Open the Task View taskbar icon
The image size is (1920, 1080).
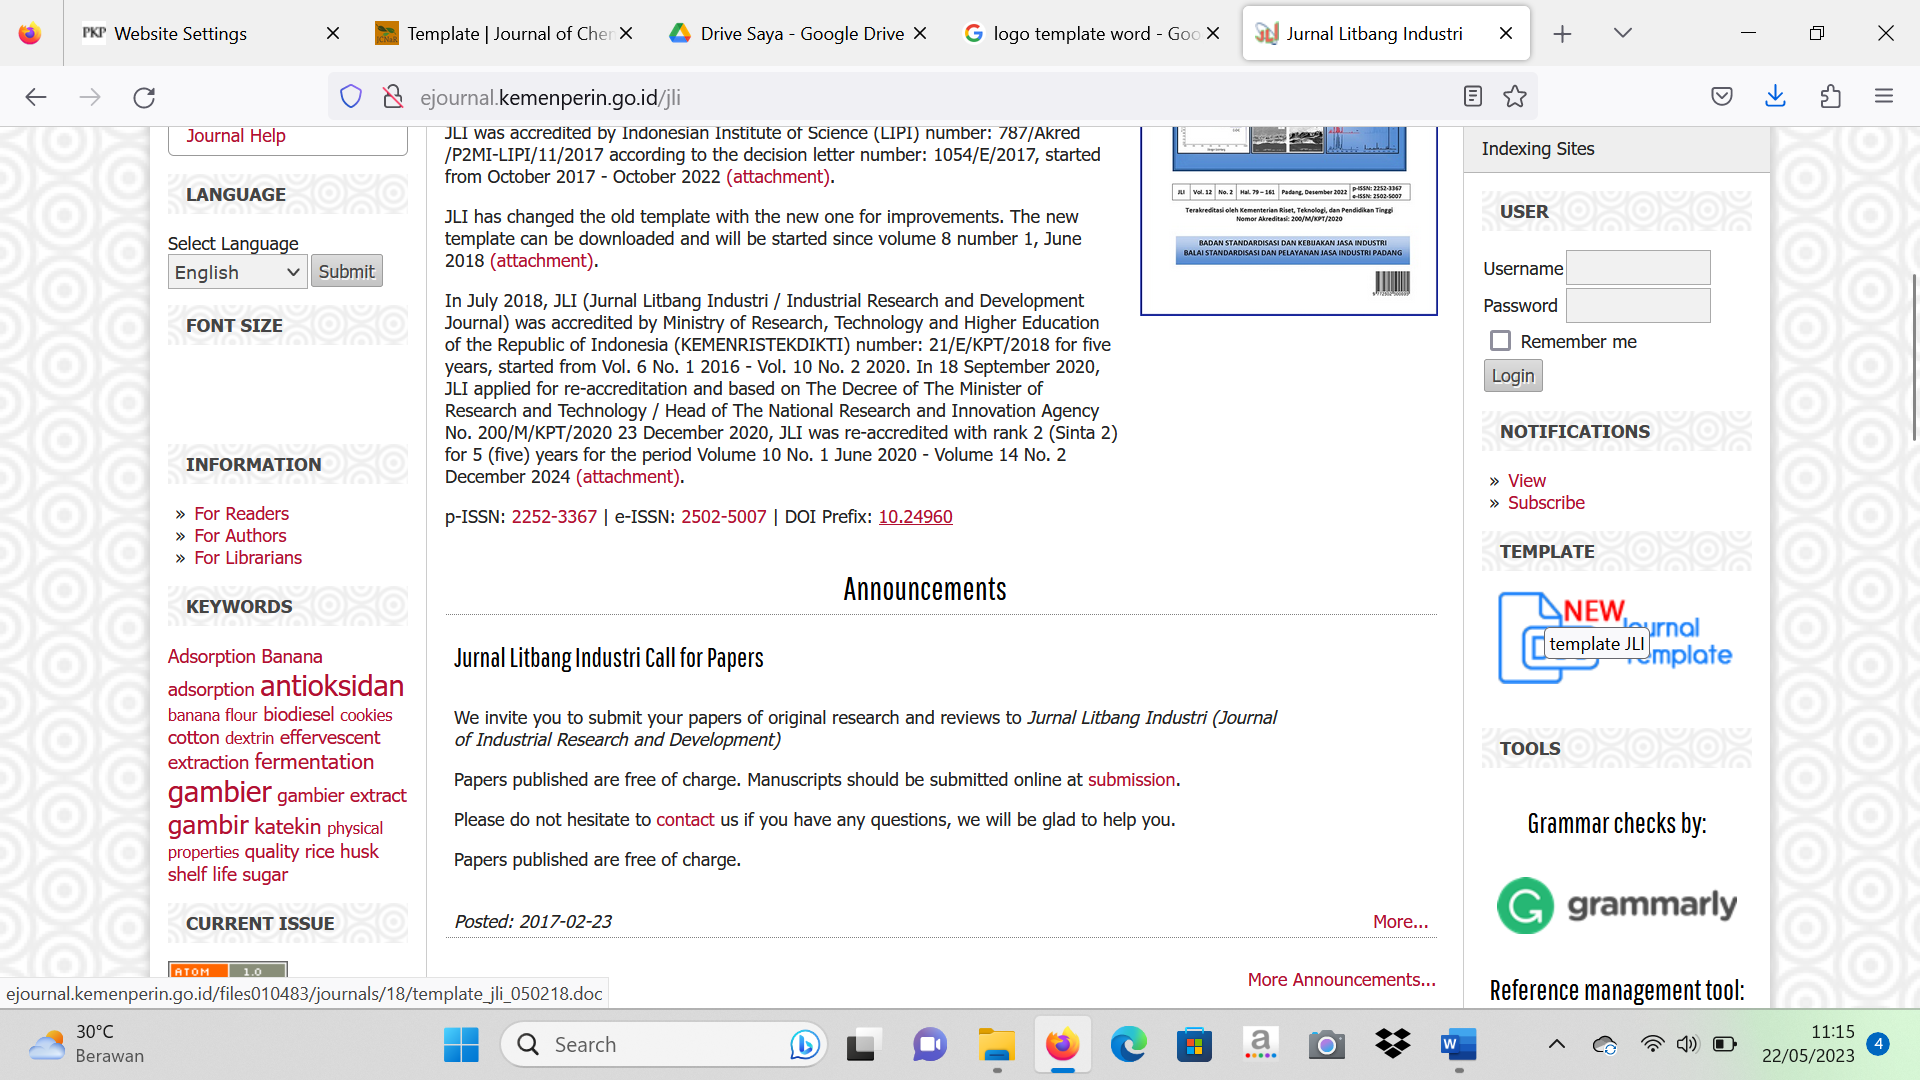[861, 1045]
